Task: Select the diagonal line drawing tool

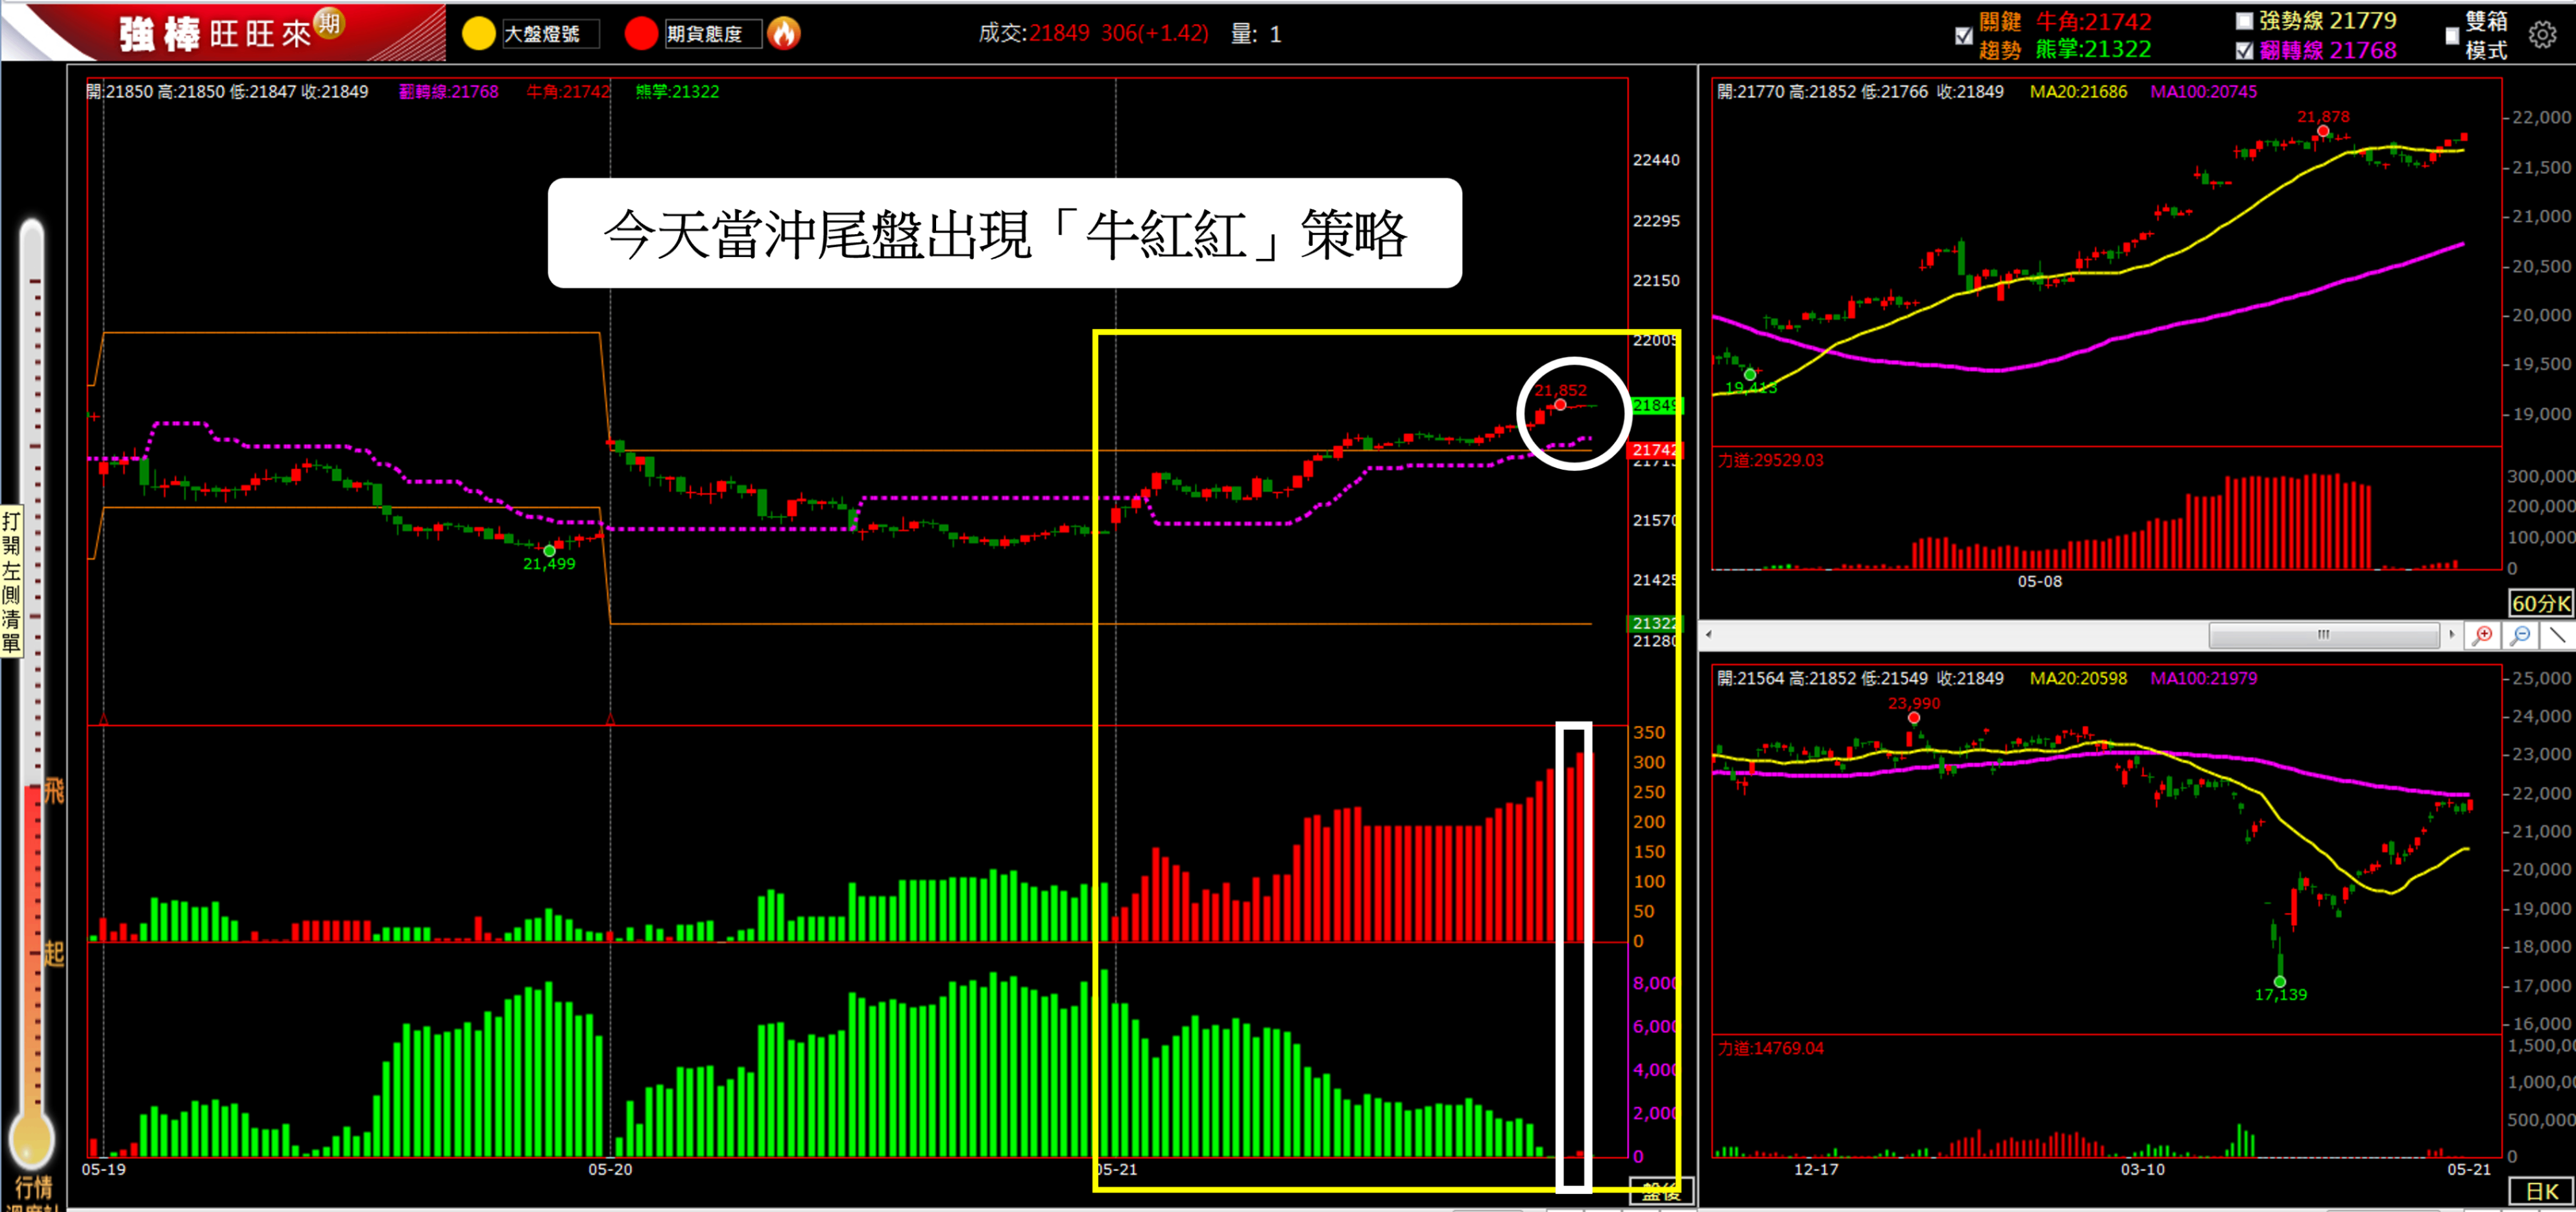Action: click(x=2558, y=635)
